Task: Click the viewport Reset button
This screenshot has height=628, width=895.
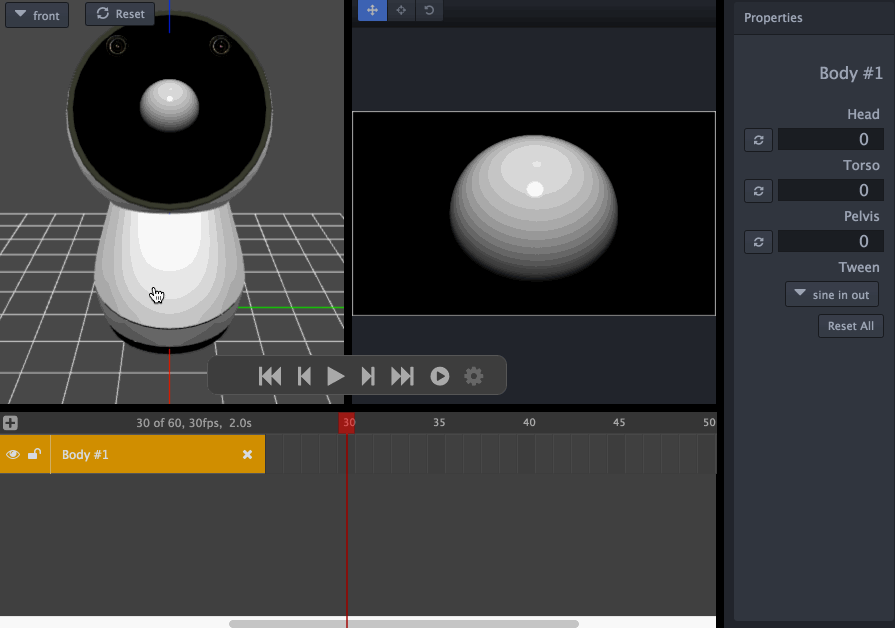Action: coord(120,14)
